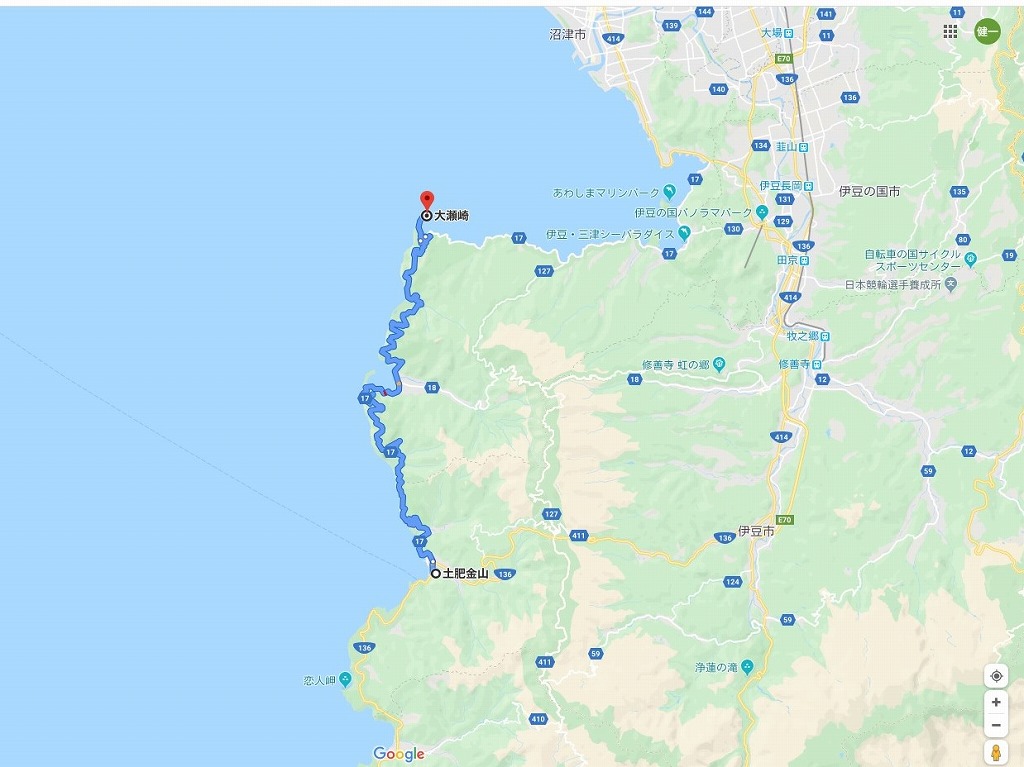This screenshot has width=1024, height=767.
Task: Select the 土肥金山 origin marker
Action: tap(436, 574)
